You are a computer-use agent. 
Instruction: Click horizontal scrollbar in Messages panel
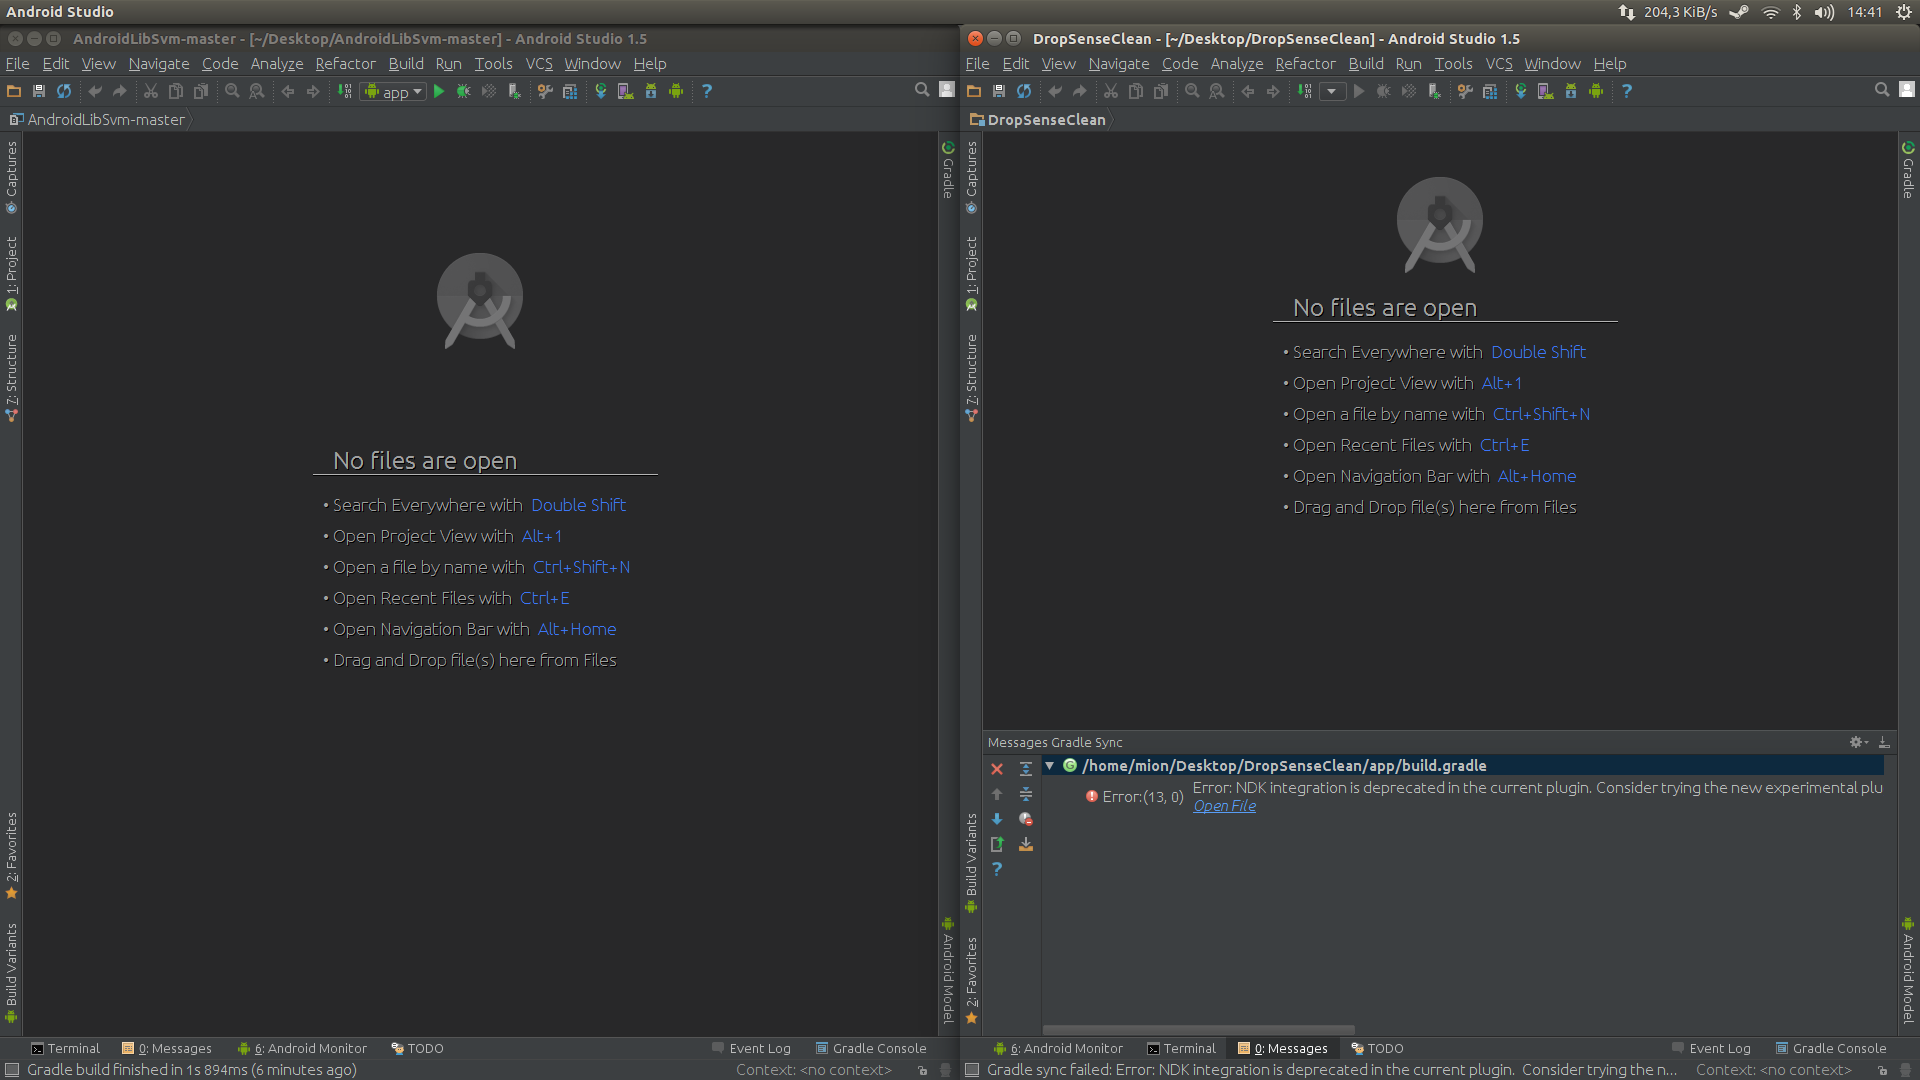click(1198, 1029)
